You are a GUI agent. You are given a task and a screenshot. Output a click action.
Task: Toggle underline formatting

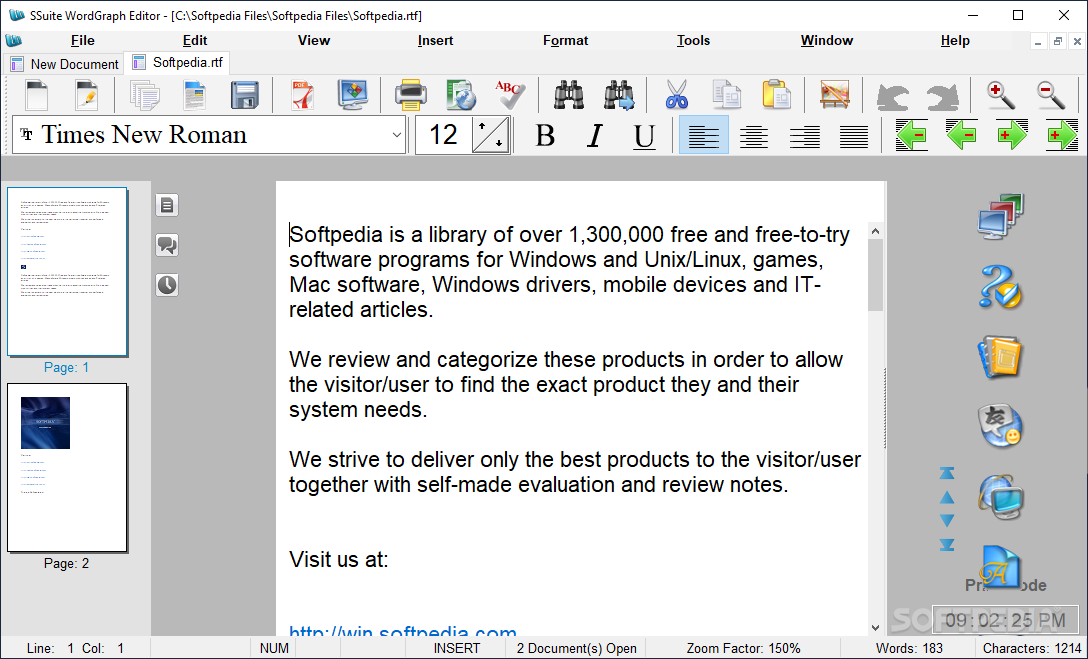[x=645, y=135]
